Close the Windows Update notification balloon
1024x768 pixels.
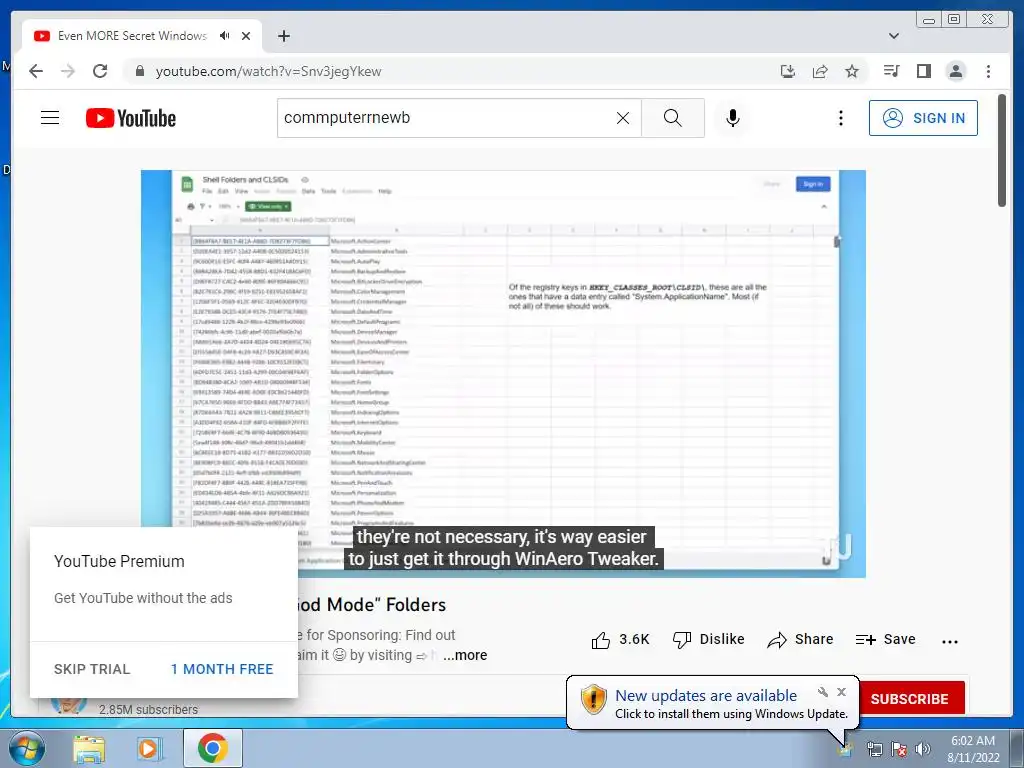pos(842,692)
